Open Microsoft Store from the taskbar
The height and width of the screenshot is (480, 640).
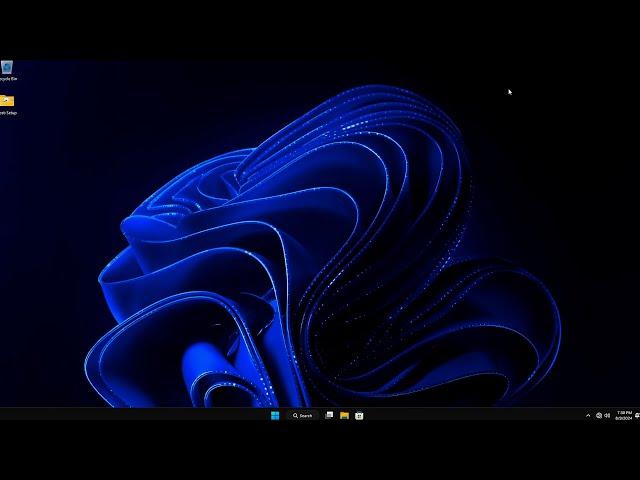tap(359, 416)
